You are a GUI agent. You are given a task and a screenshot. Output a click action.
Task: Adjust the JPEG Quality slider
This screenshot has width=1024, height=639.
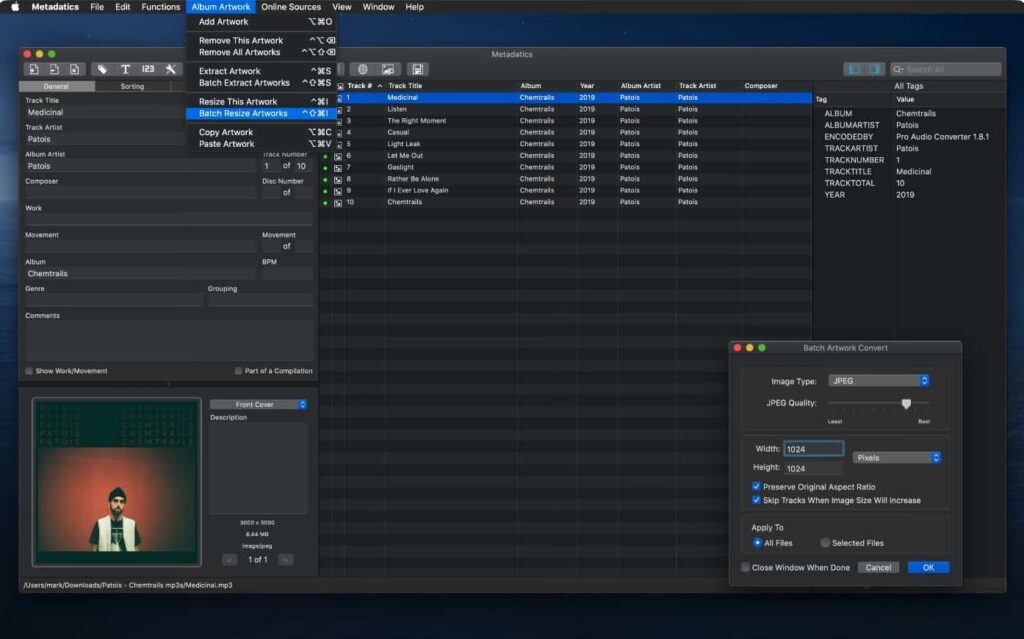905,403
